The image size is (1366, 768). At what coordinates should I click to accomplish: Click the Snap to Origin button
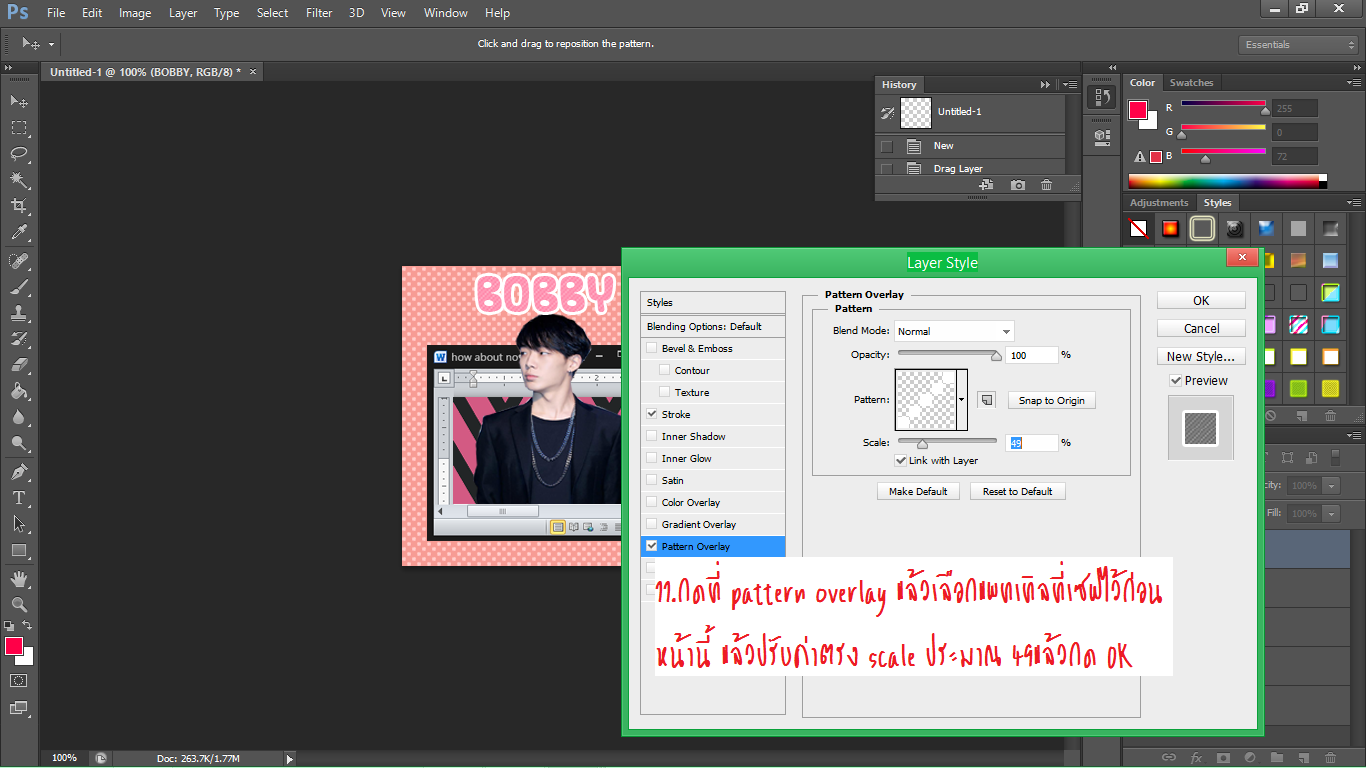[1051, 400]
